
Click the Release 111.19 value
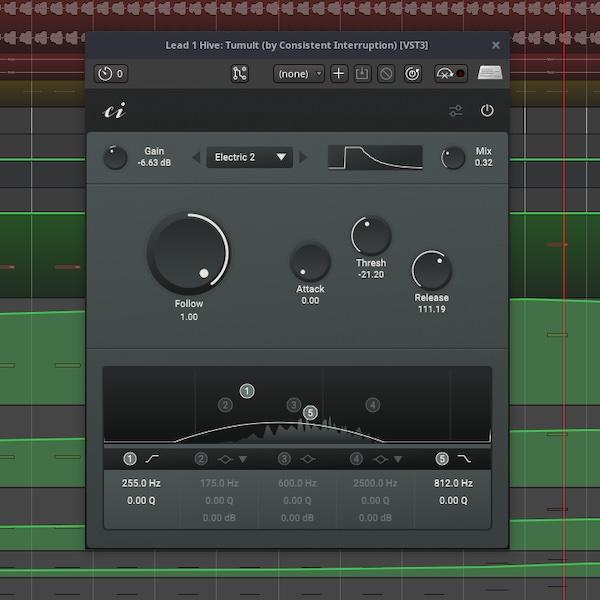(x=432, y=309)
